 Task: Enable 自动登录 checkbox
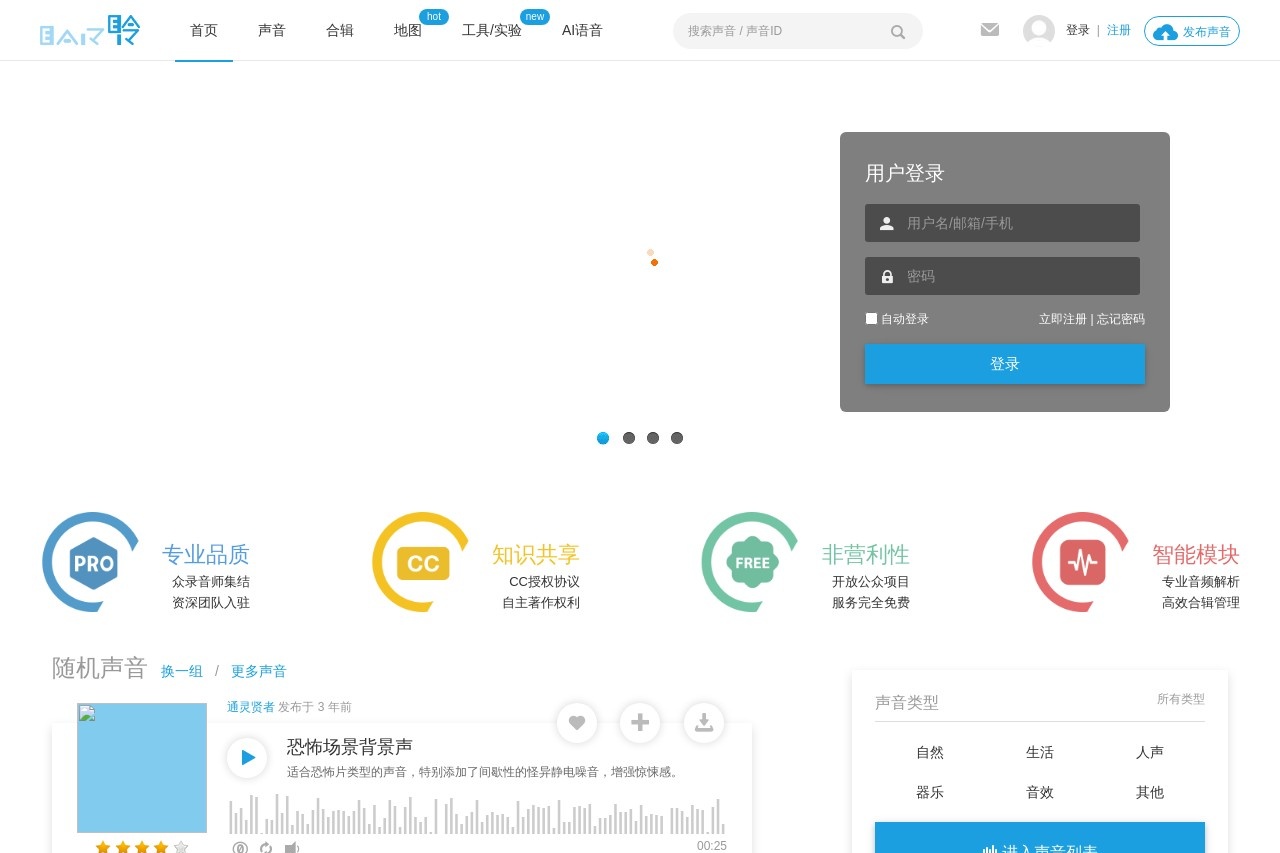pyautogui.click(x=871, y=318)
